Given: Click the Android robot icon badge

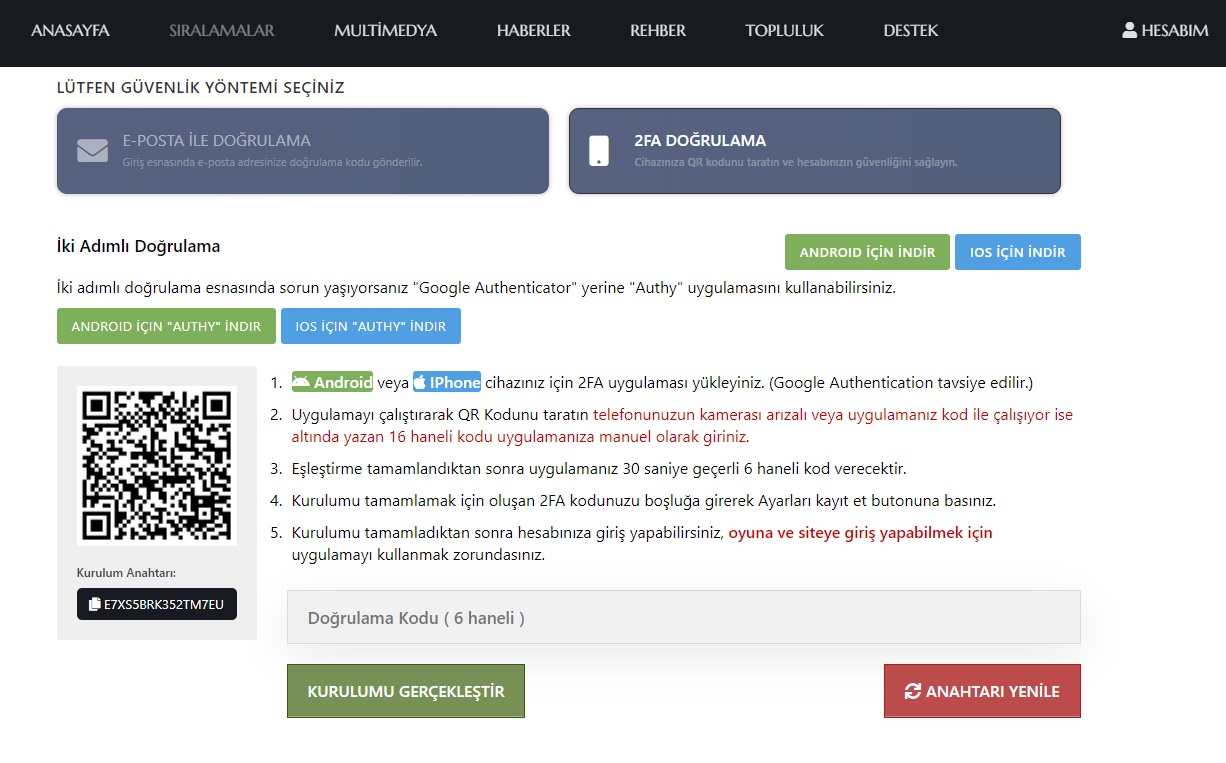Looking at the screenshot, I should pyautogui.click(x=301, y=382).
